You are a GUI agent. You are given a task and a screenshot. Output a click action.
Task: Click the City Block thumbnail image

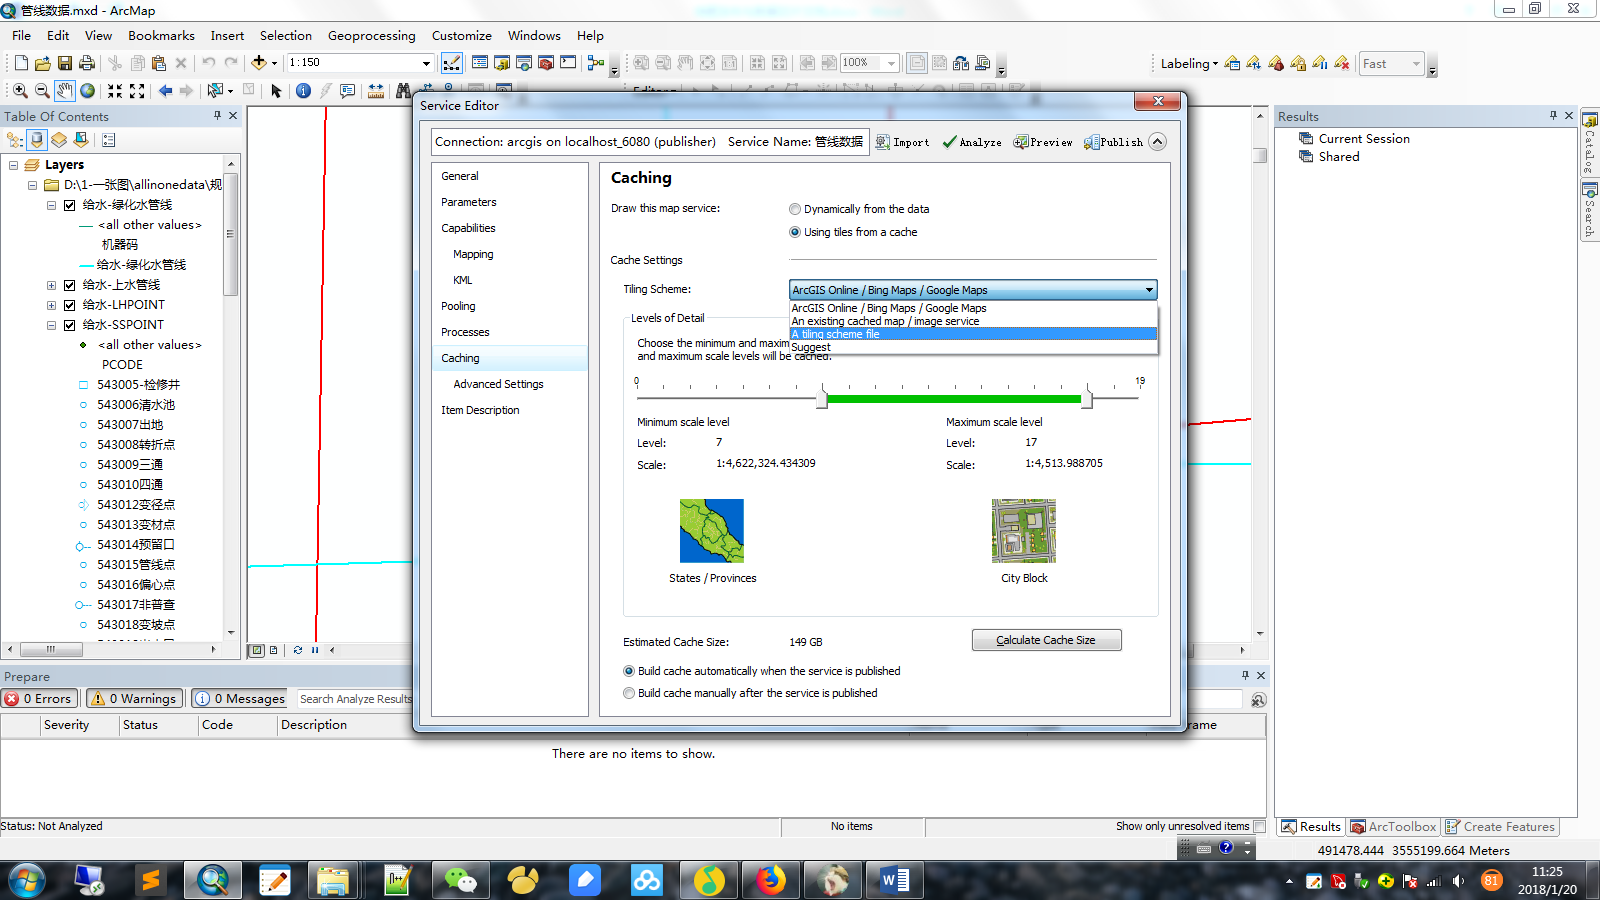coord(1024,531)
